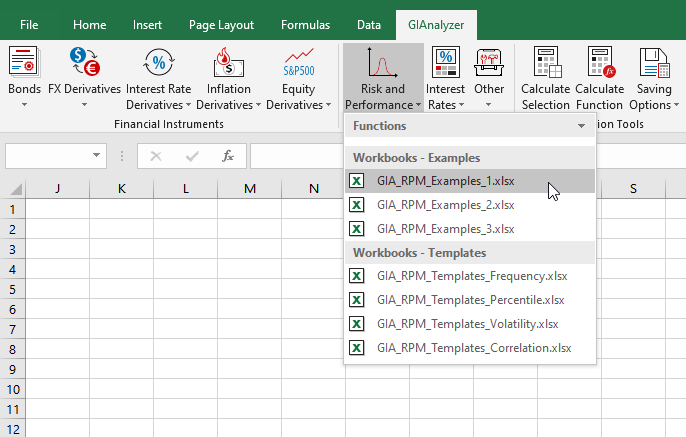
Task: Expand the Other dropdown arrow
Action: tap(489, 105)
